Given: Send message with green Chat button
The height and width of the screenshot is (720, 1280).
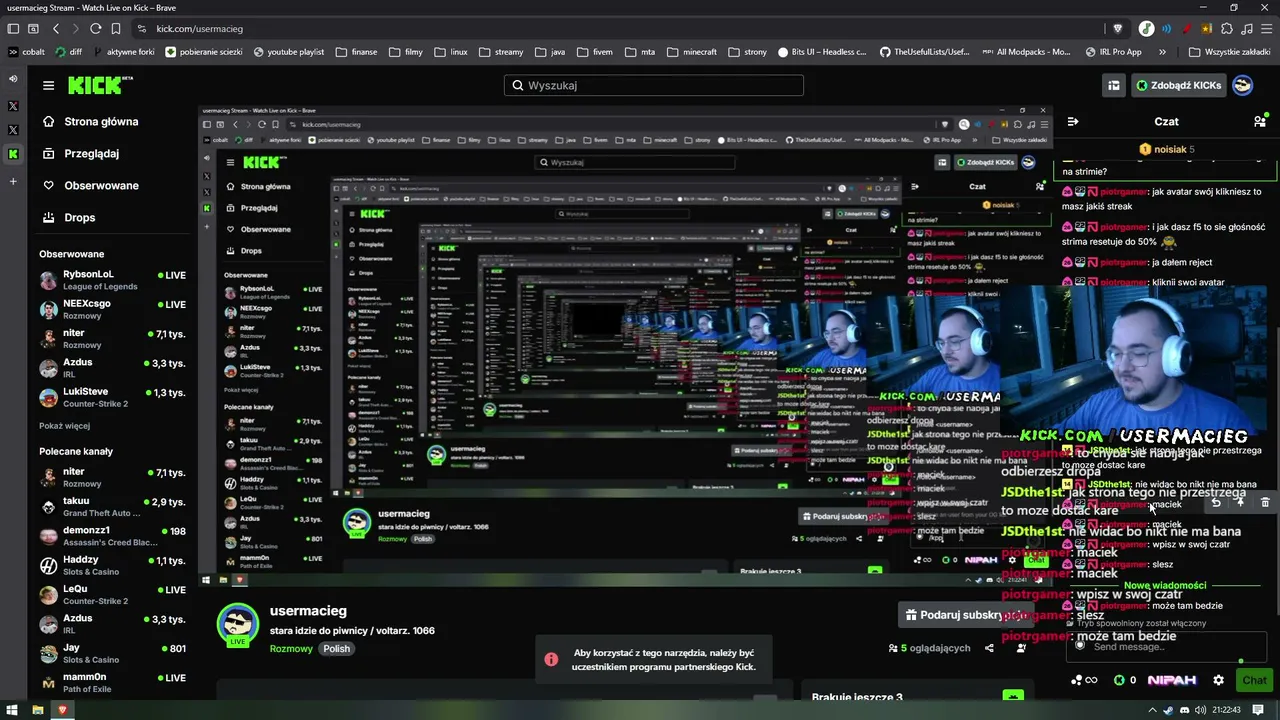Looking at the screenshot, I should (x=1254, y=680).
